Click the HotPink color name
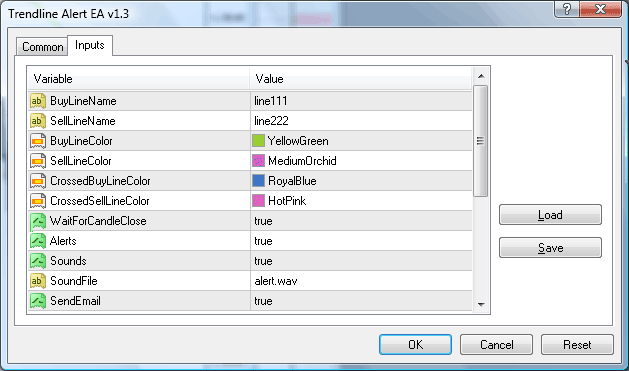This screenshot has width=629, height=371. coord(287,201)
